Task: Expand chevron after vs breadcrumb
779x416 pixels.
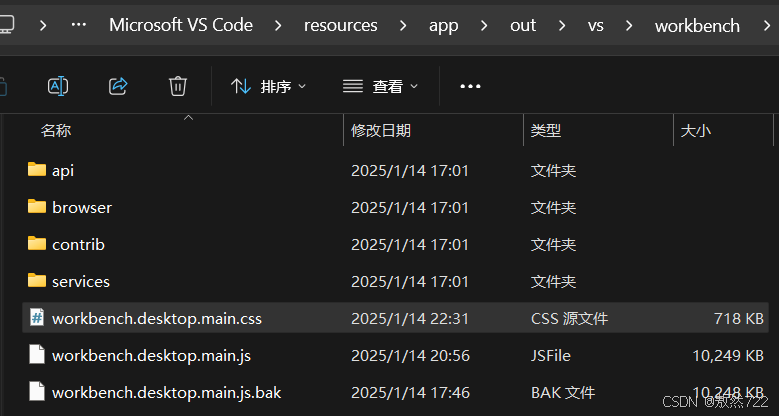Action: point(629,25)
